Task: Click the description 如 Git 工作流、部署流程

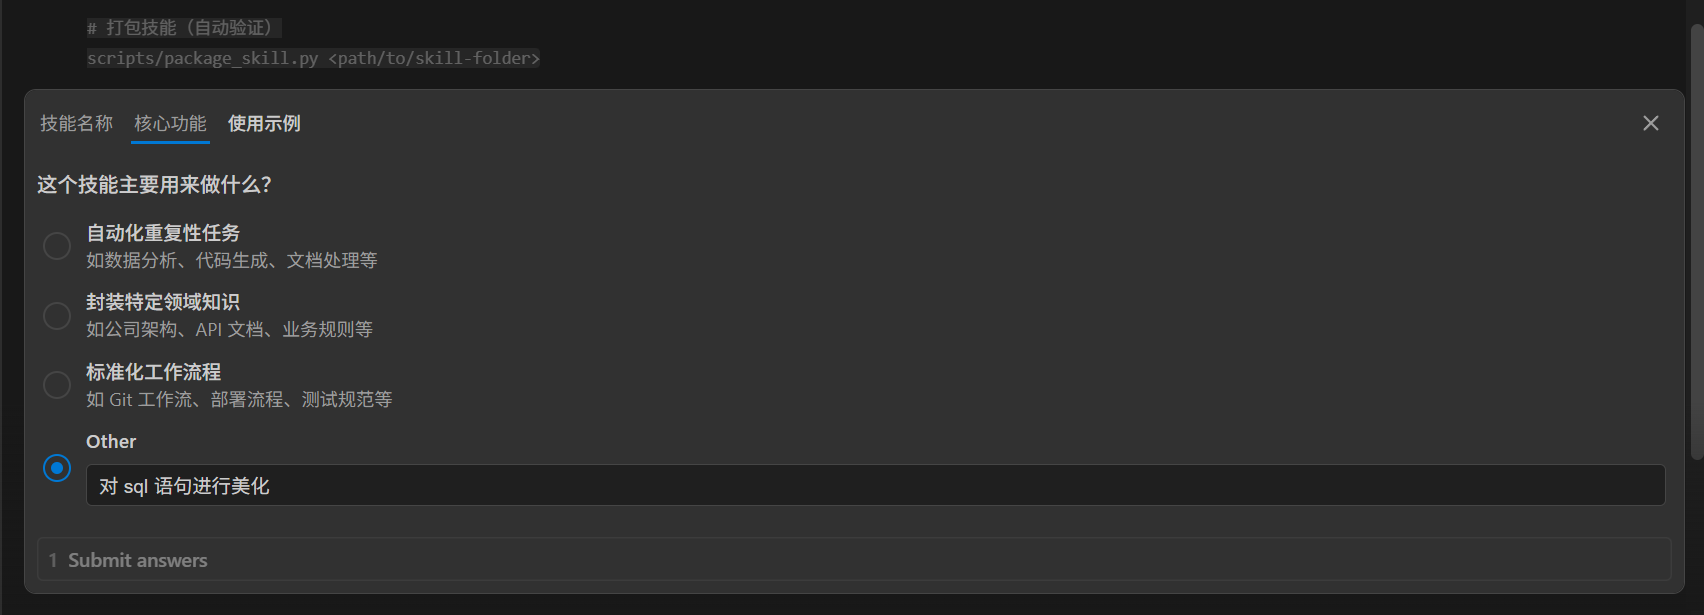Action: coord(185,399)
